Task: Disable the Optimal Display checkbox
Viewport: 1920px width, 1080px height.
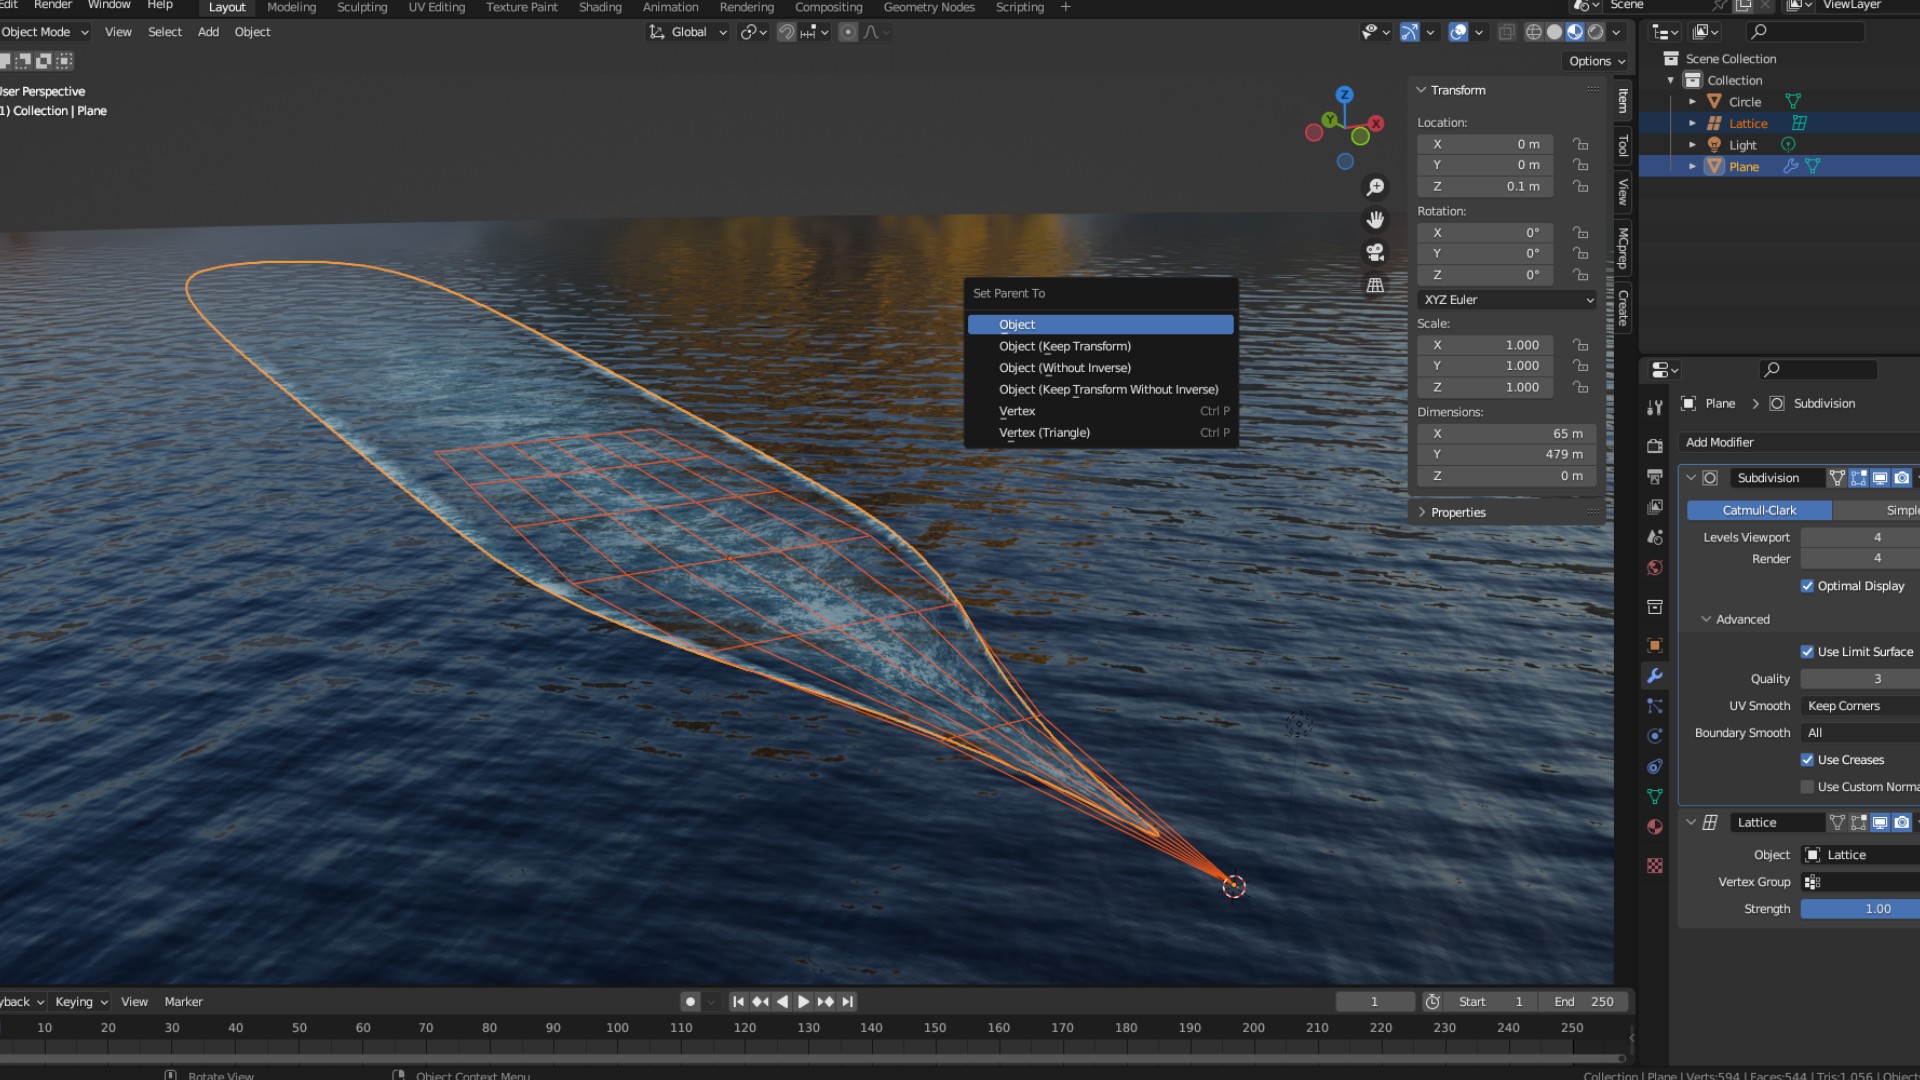Action: pos(1807,586)
